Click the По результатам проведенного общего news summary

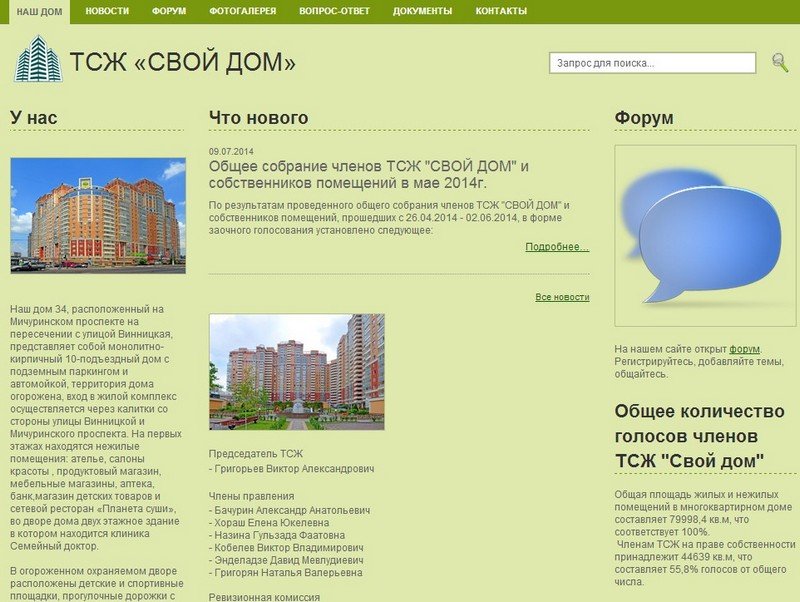point(389,218)
